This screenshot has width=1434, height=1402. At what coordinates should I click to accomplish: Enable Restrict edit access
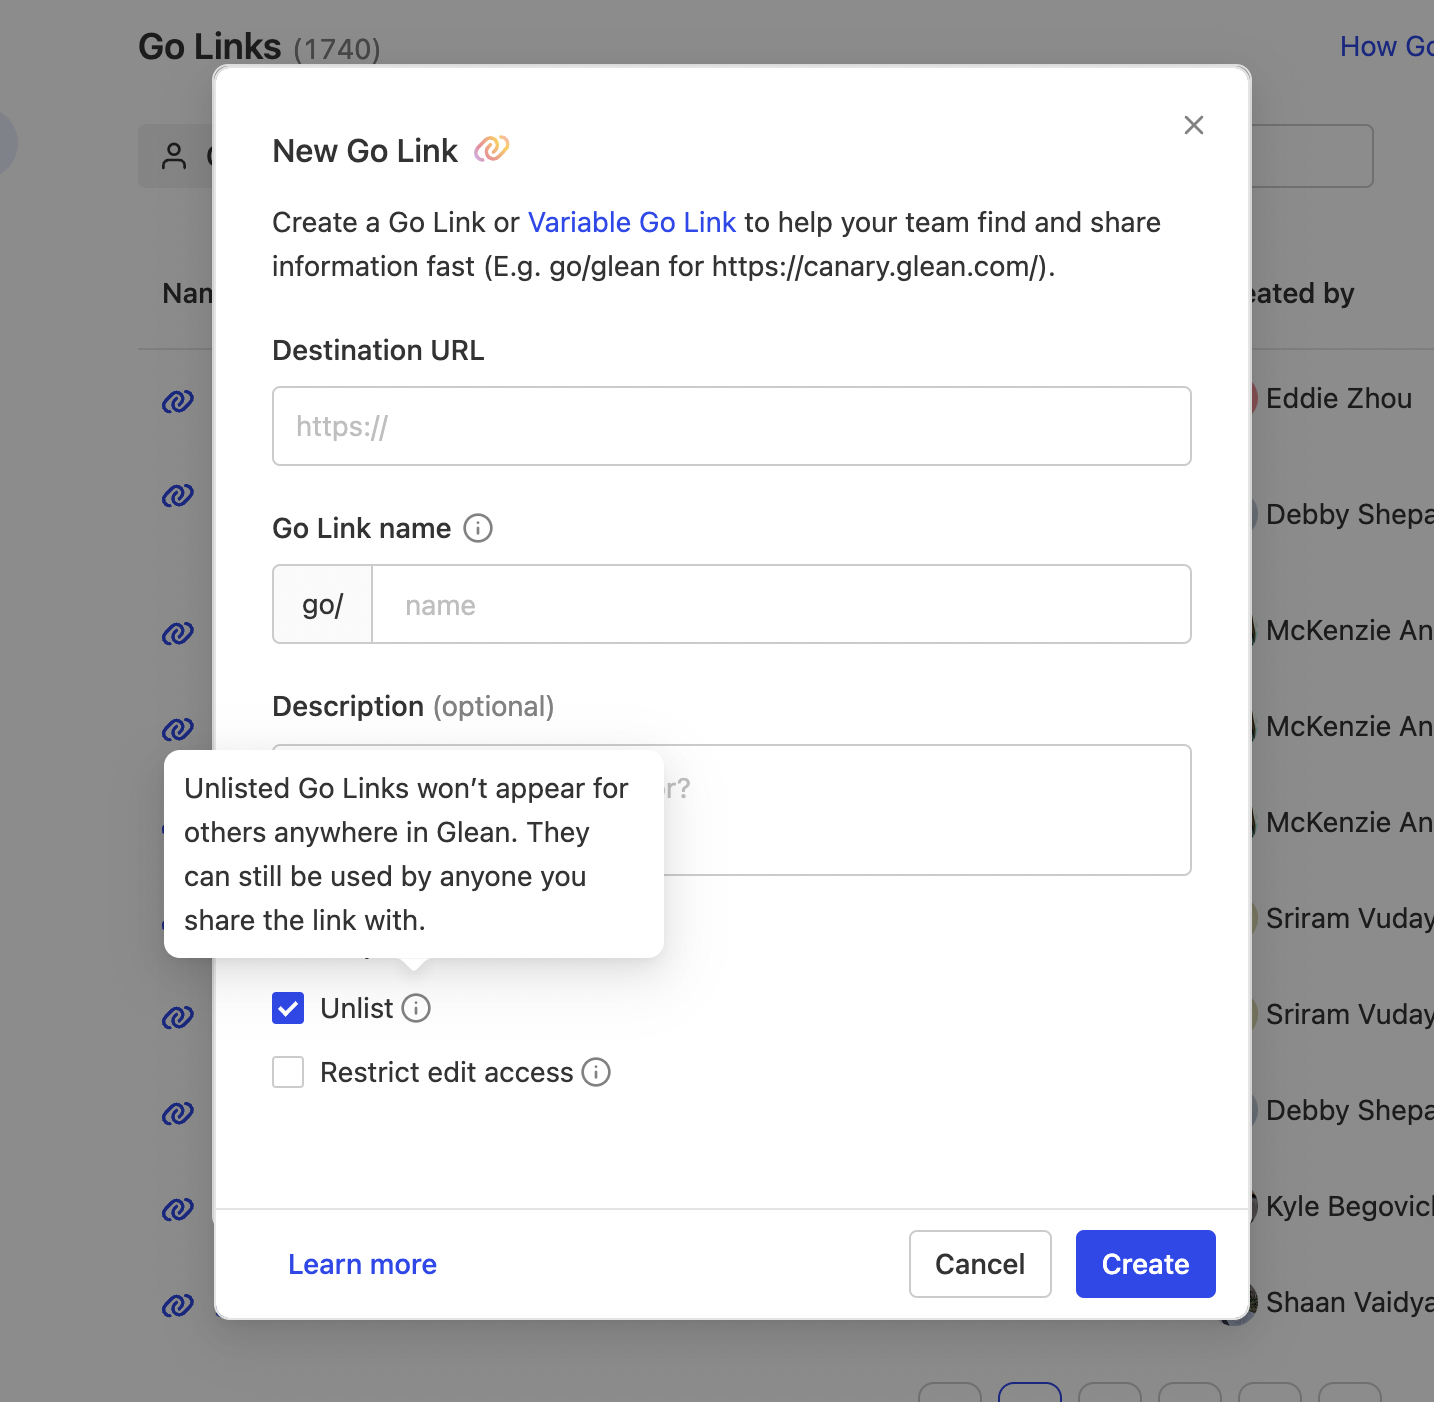(x=287, y=1072)
